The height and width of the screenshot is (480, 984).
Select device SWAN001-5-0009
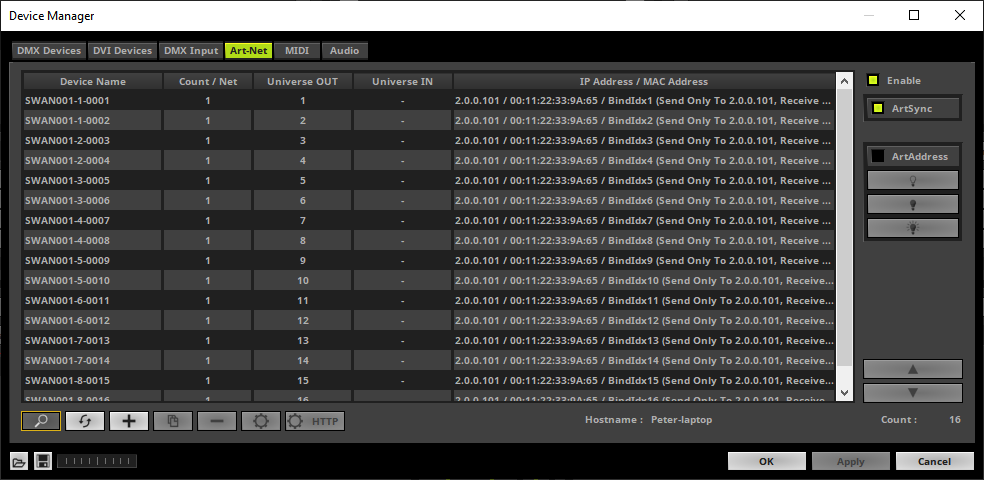(93, 261)
